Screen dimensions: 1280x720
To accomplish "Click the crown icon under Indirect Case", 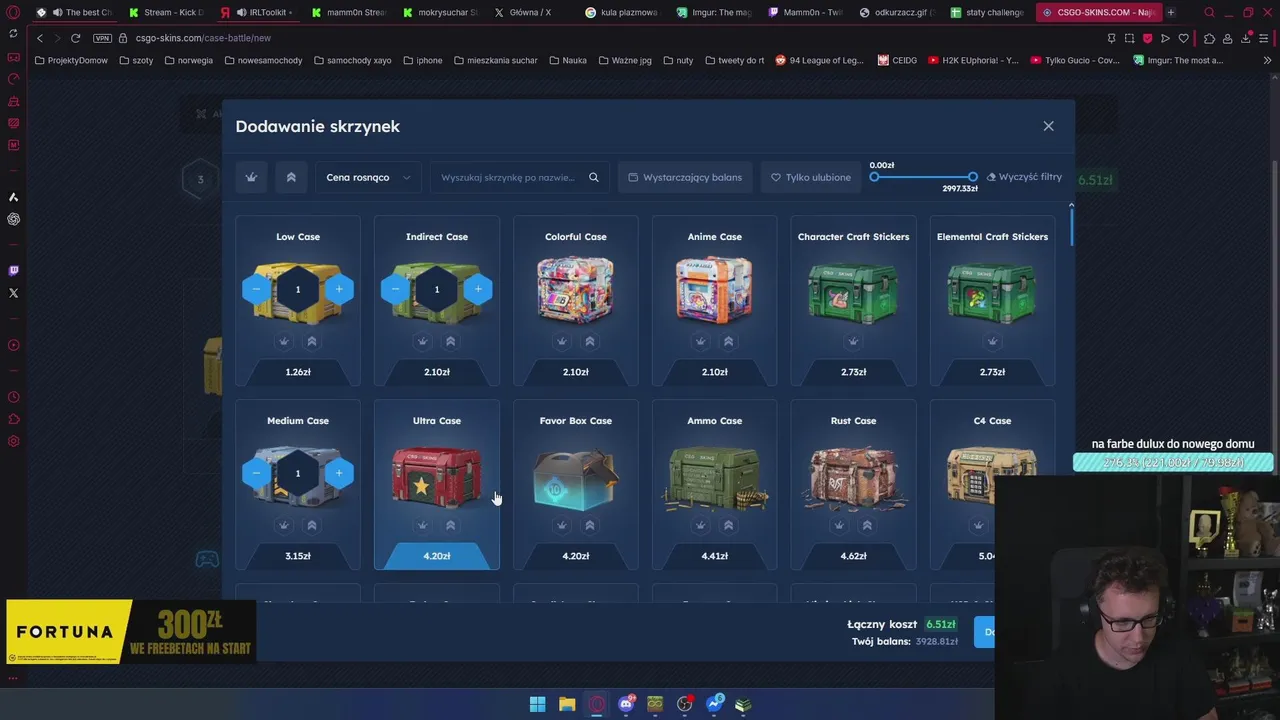I will coord(423,341).
